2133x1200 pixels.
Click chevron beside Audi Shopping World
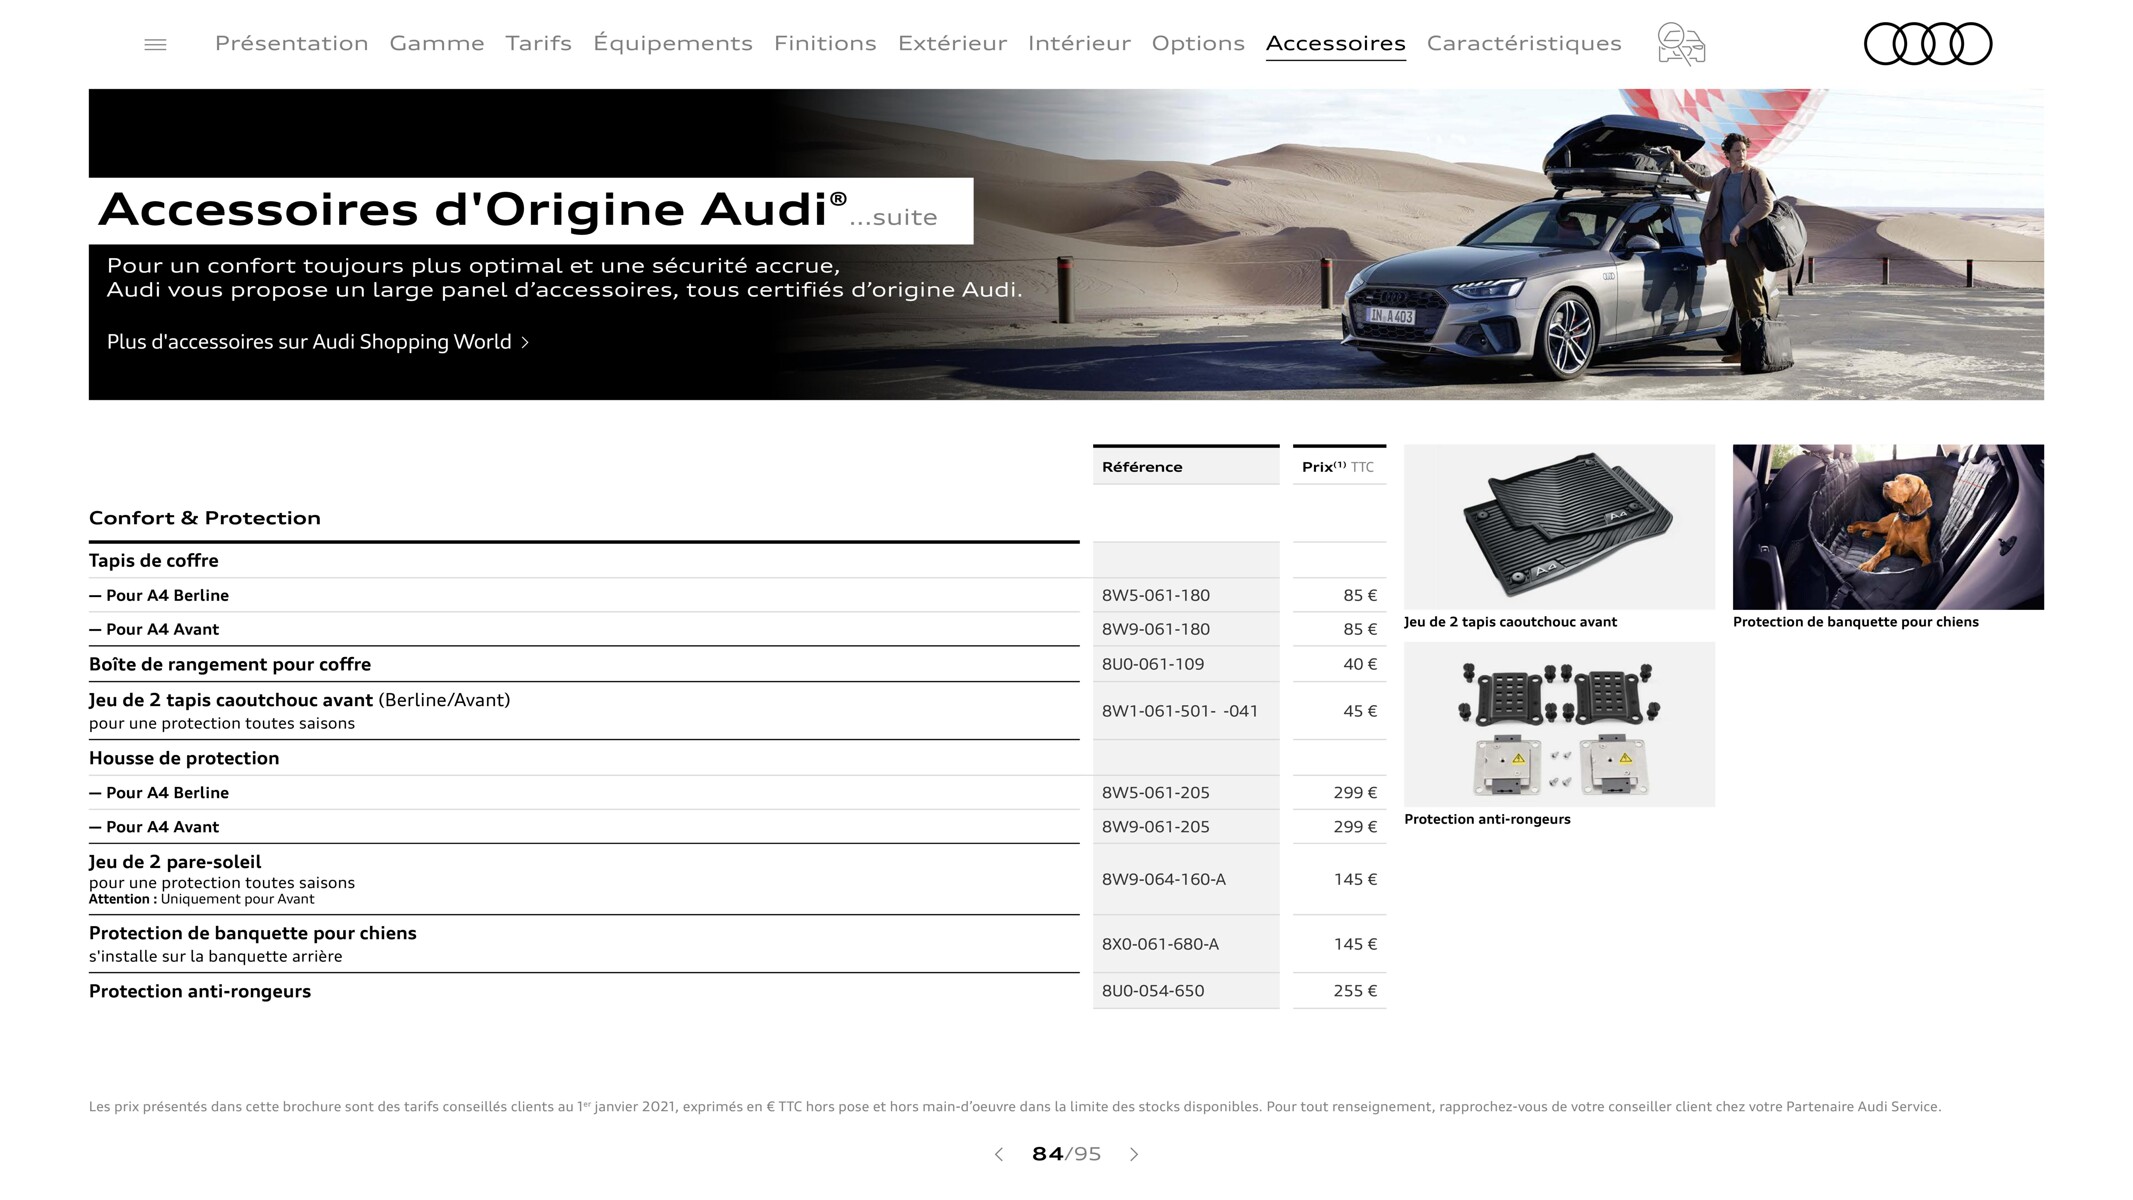pyautogui.click(x=525, y=343)
